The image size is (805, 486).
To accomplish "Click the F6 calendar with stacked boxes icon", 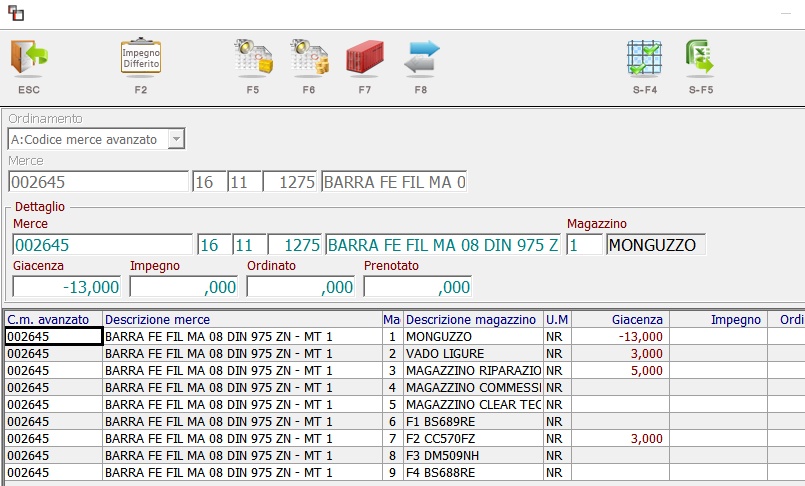I will coord(309,57).
